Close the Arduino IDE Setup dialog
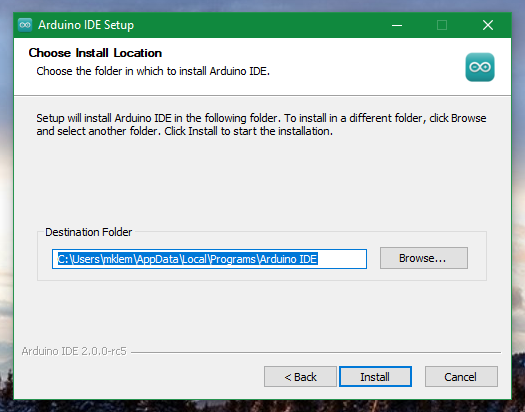Screen dimensions: 525x412 point(488,25)
